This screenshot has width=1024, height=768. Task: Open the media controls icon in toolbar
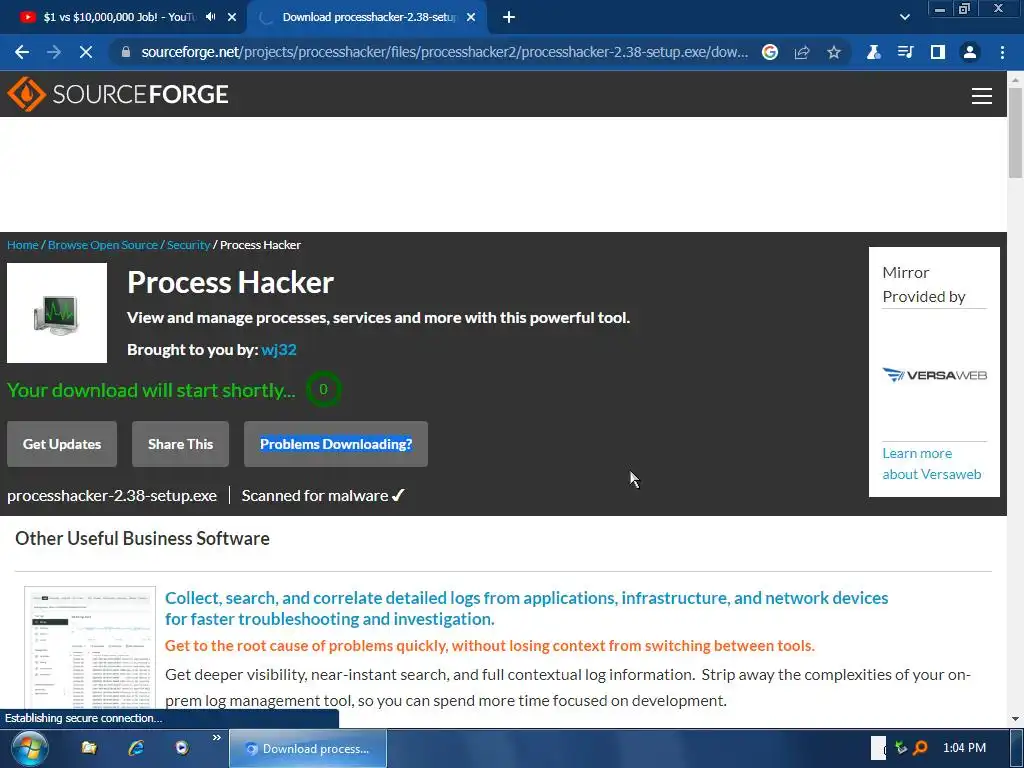(x=905, y=52)
